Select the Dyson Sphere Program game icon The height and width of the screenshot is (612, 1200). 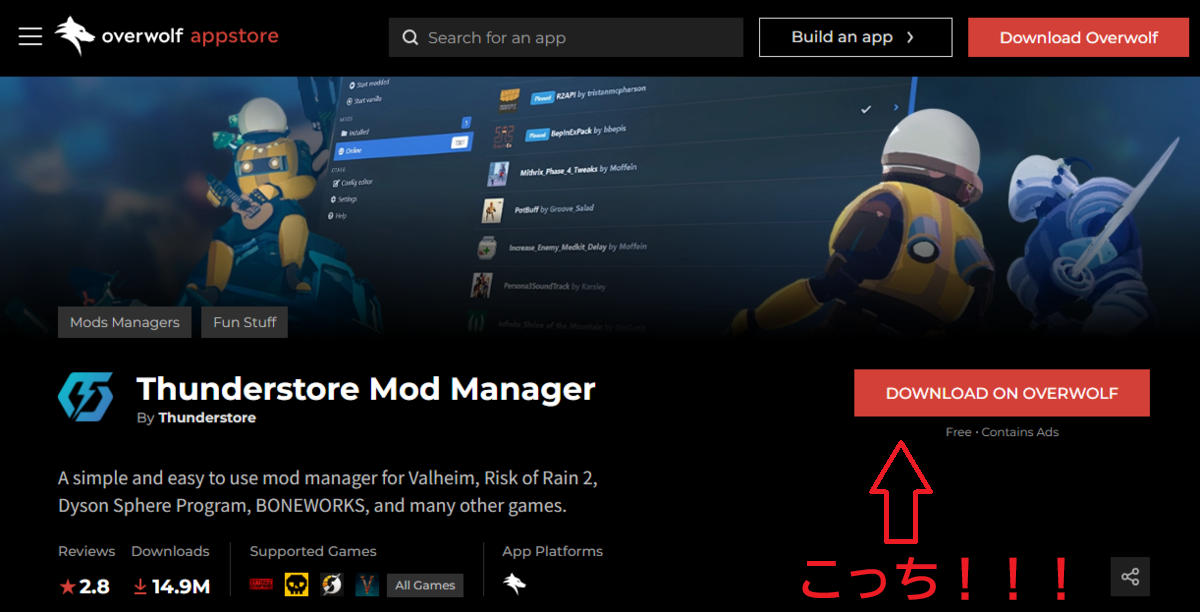pos(331,585)
